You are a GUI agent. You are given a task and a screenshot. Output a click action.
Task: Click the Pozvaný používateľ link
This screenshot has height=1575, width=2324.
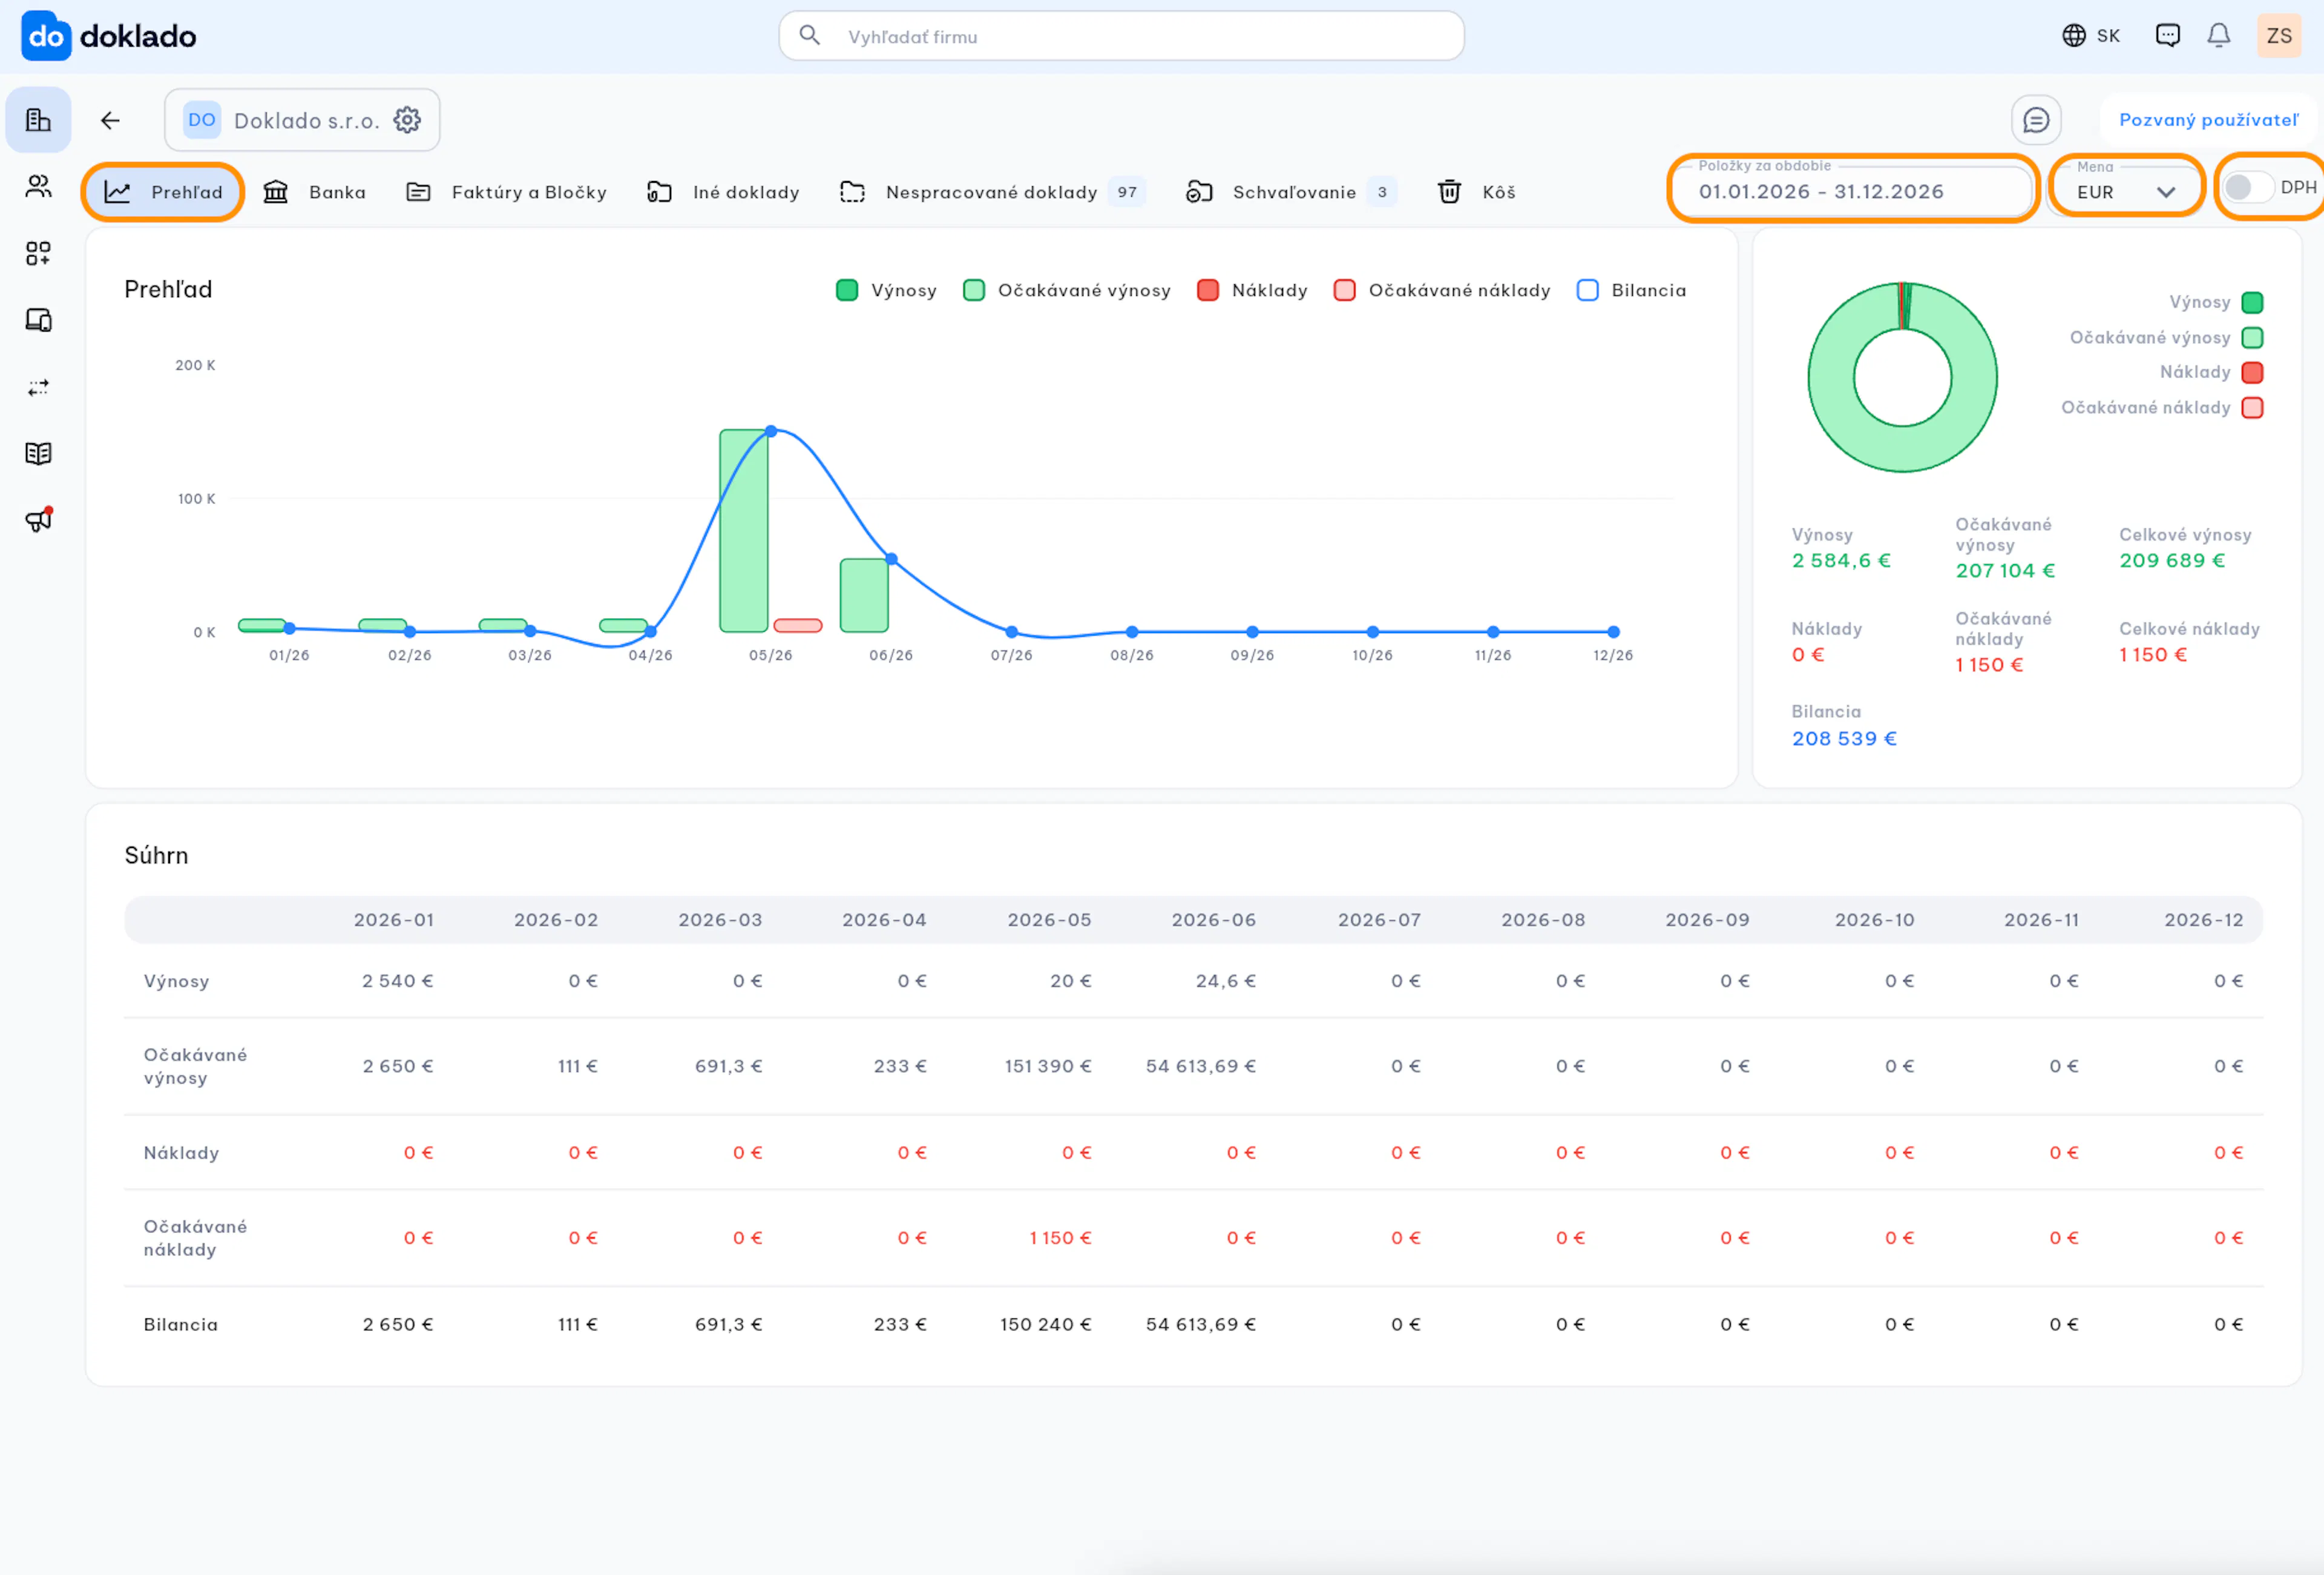tap(2209, 120)
